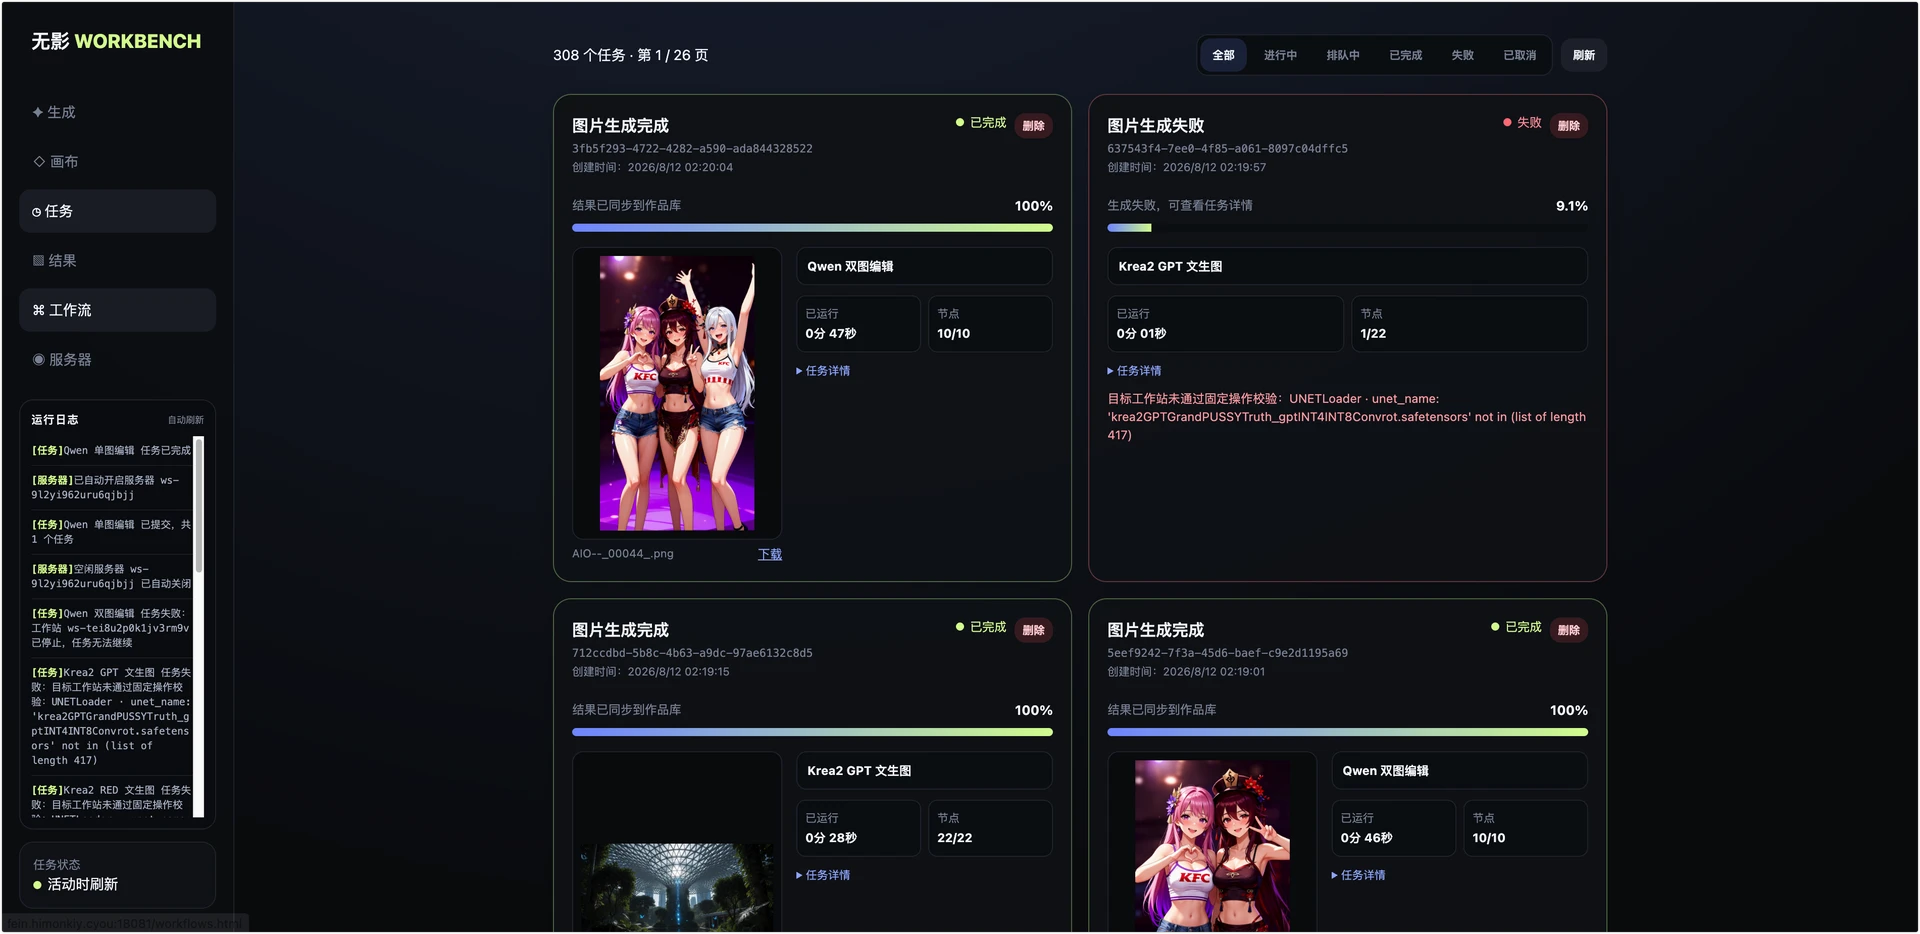Viewport: 1920px width, 934px height.
Task: Click the '生成失败, 可查看任务详情' message
Action: pyautogui.click(x=1180, y=206)
